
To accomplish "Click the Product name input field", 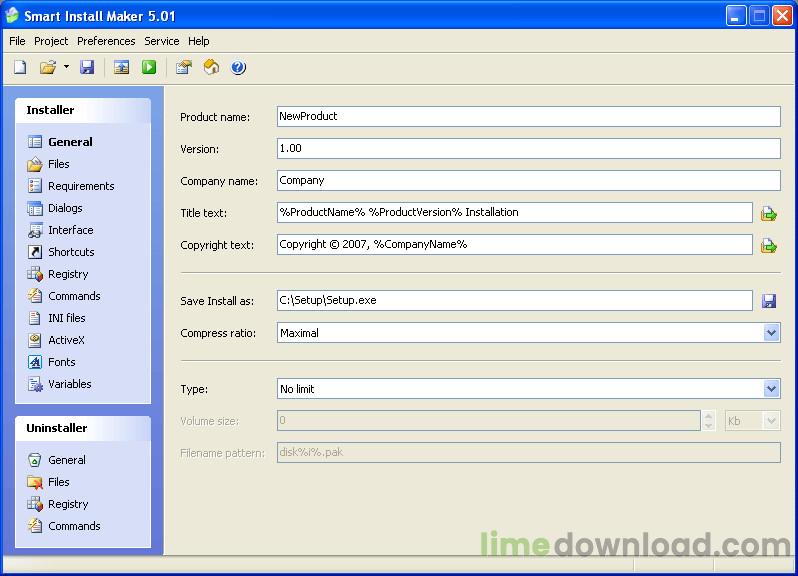I will click(528, 117).
